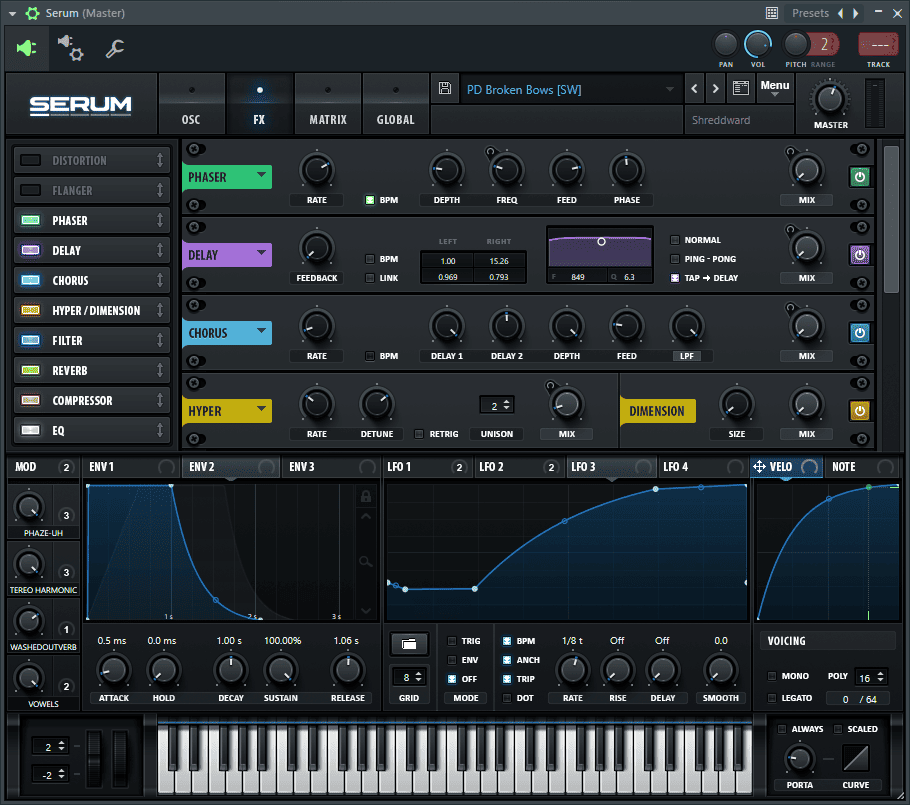Click the envelope ATTACK knob
The height and width of the screenshot is (805, 910).
coord(113,670)
